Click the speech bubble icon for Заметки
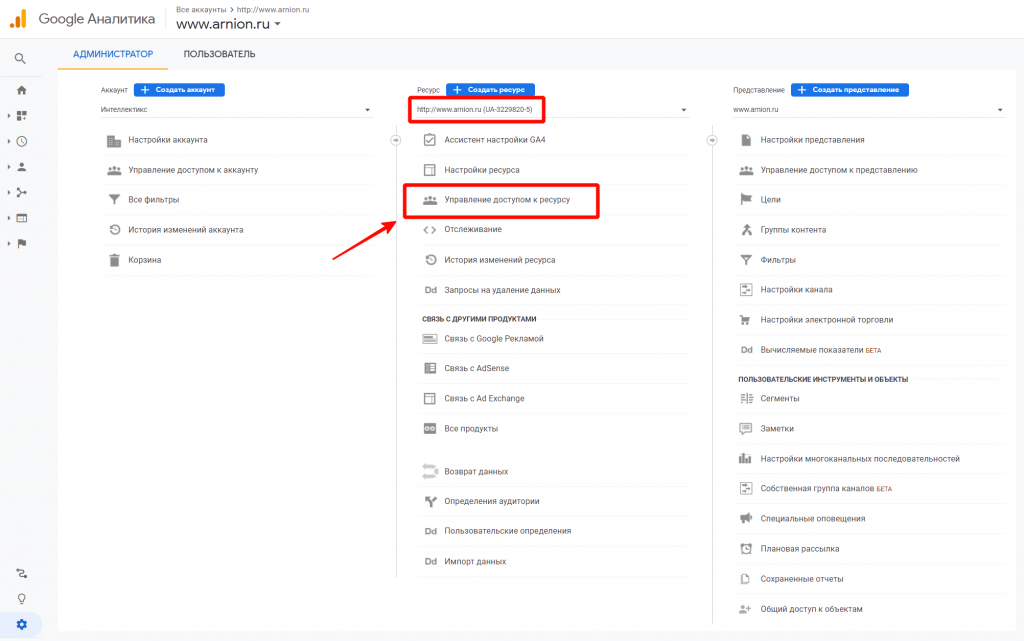The height and width of the screenshot is (641, 1024). (746, 429)
